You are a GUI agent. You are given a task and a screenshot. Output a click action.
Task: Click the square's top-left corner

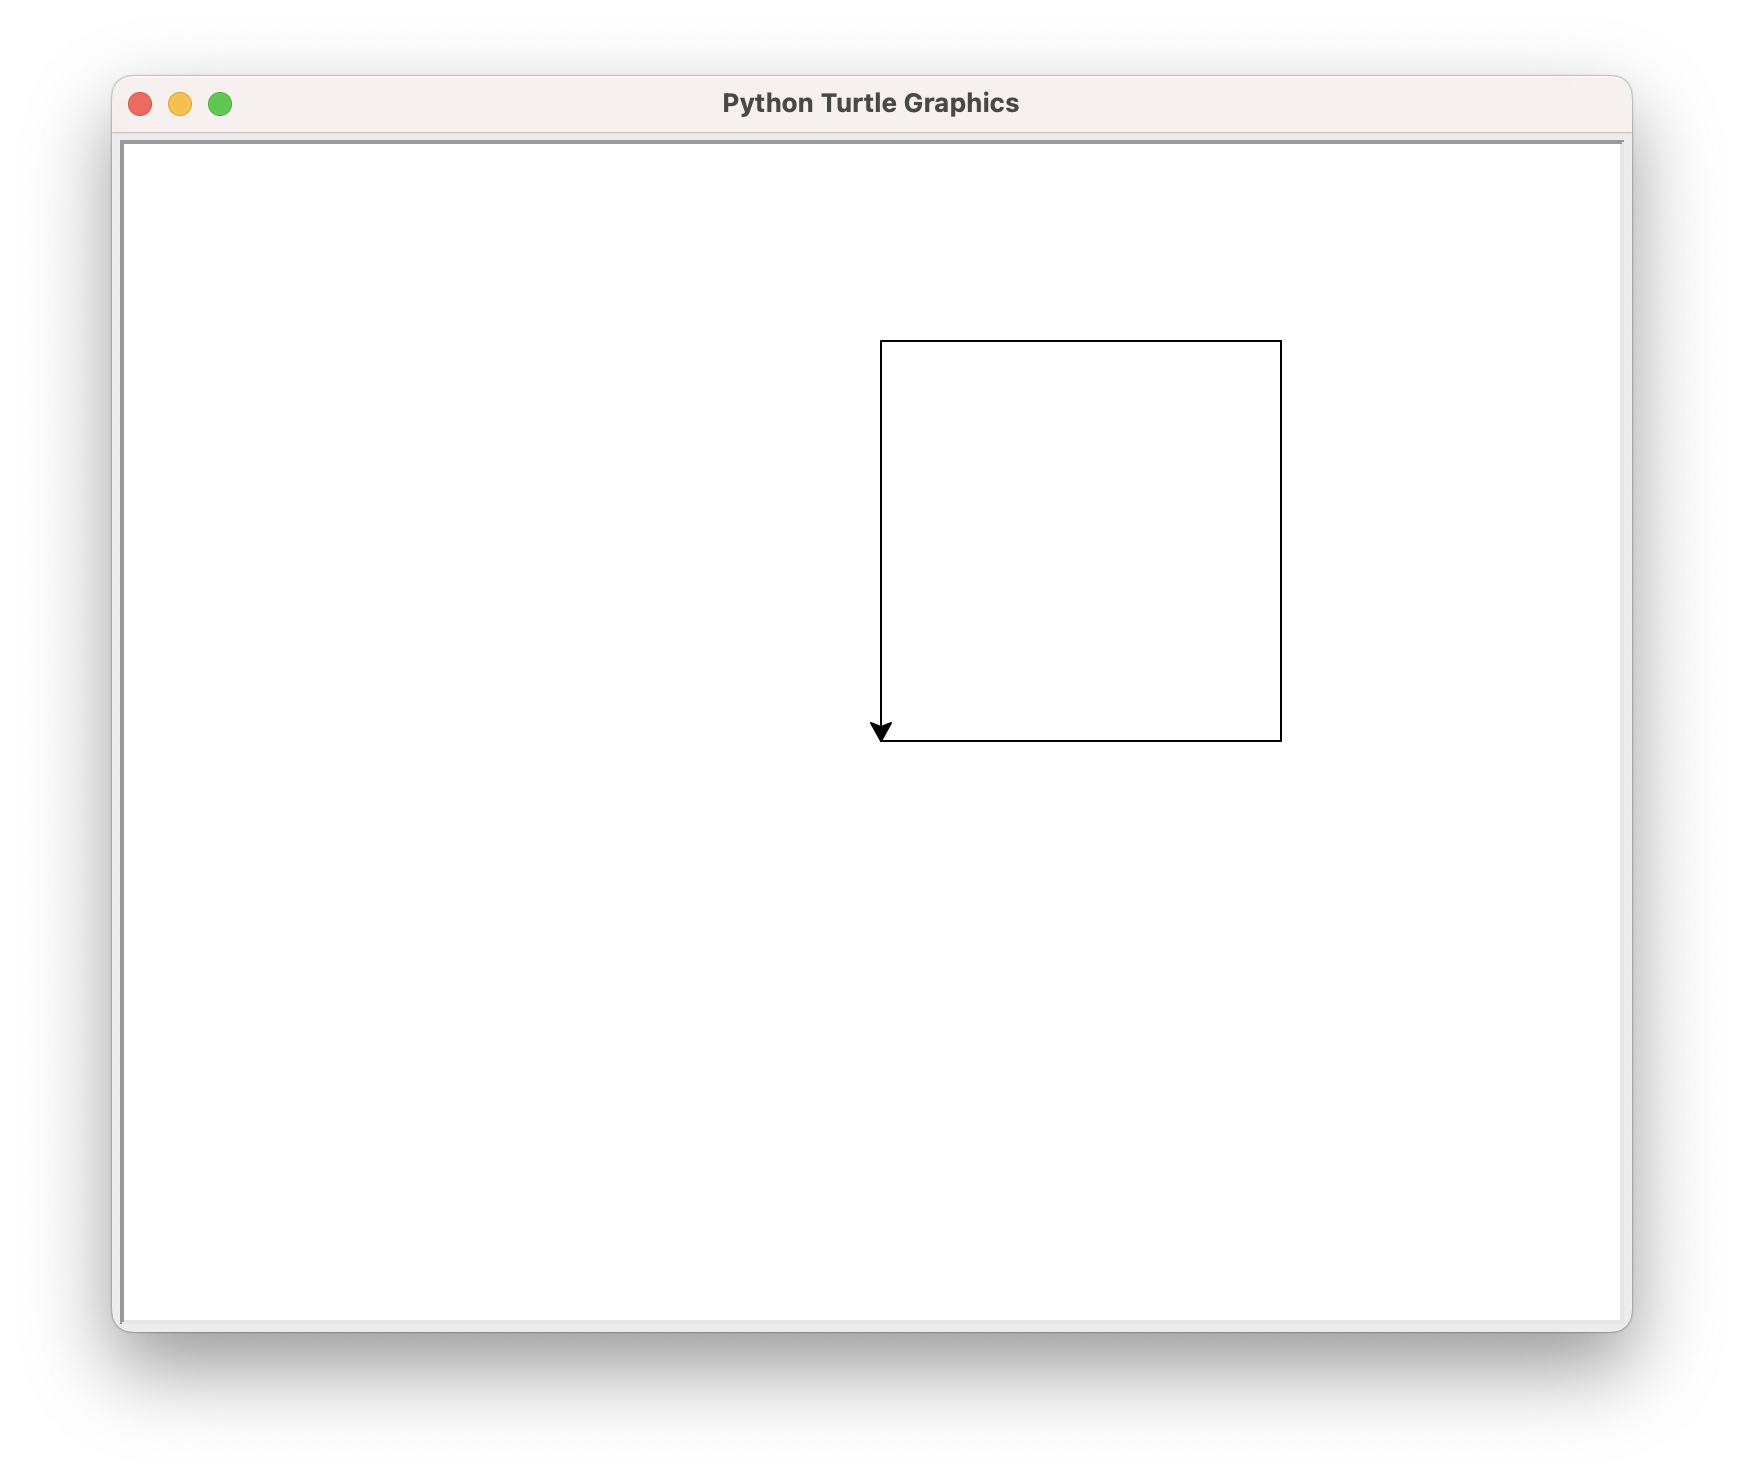click(x=881, y=341)
